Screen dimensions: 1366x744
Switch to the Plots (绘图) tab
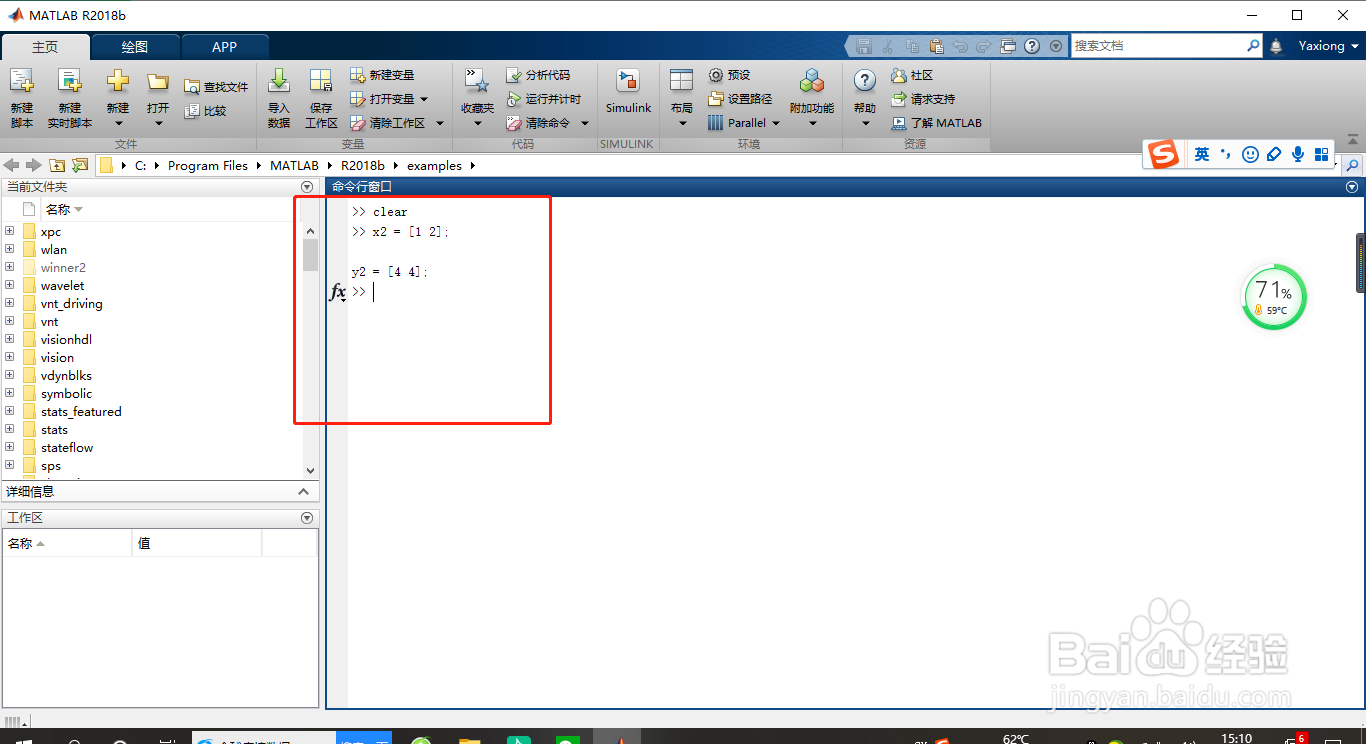coord(135,47)
